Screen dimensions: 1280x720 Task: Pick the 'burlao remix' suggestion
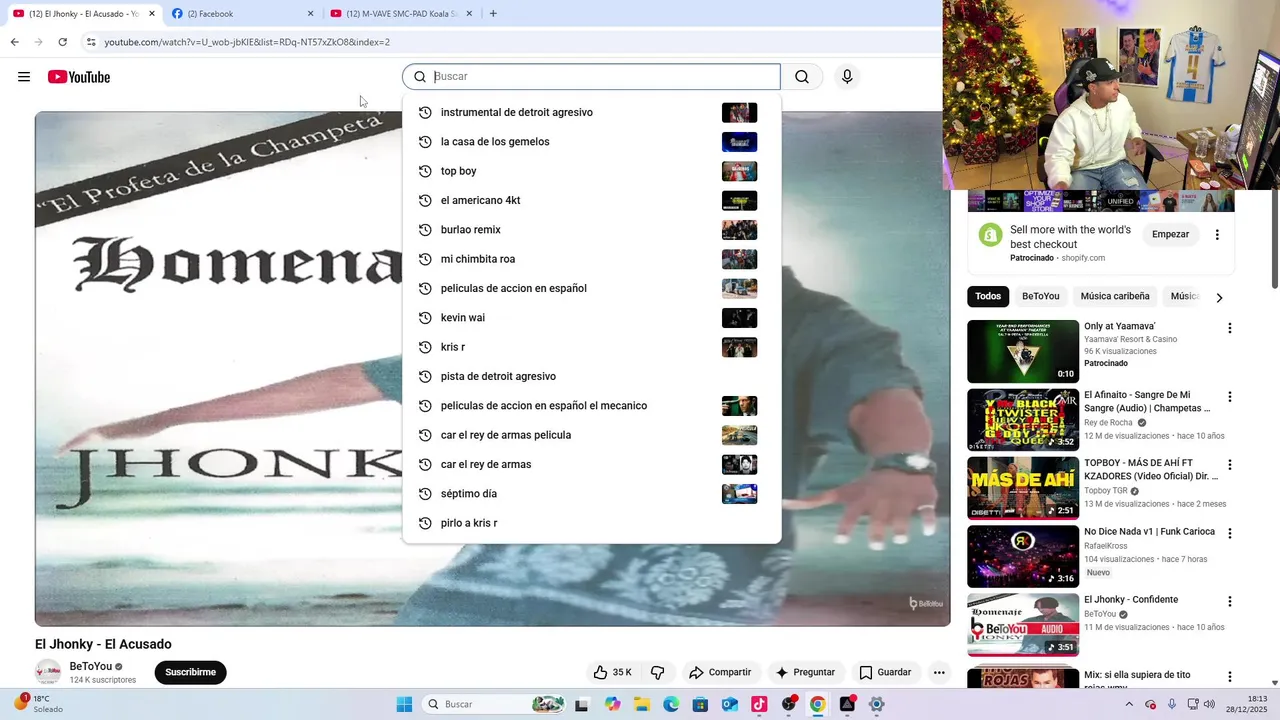pos(591,230)
